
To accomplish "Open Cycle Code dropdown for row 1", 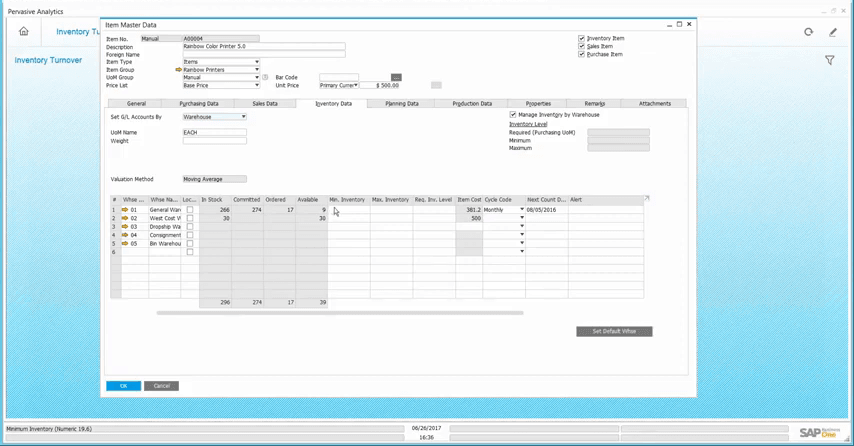I will [522, 210].
